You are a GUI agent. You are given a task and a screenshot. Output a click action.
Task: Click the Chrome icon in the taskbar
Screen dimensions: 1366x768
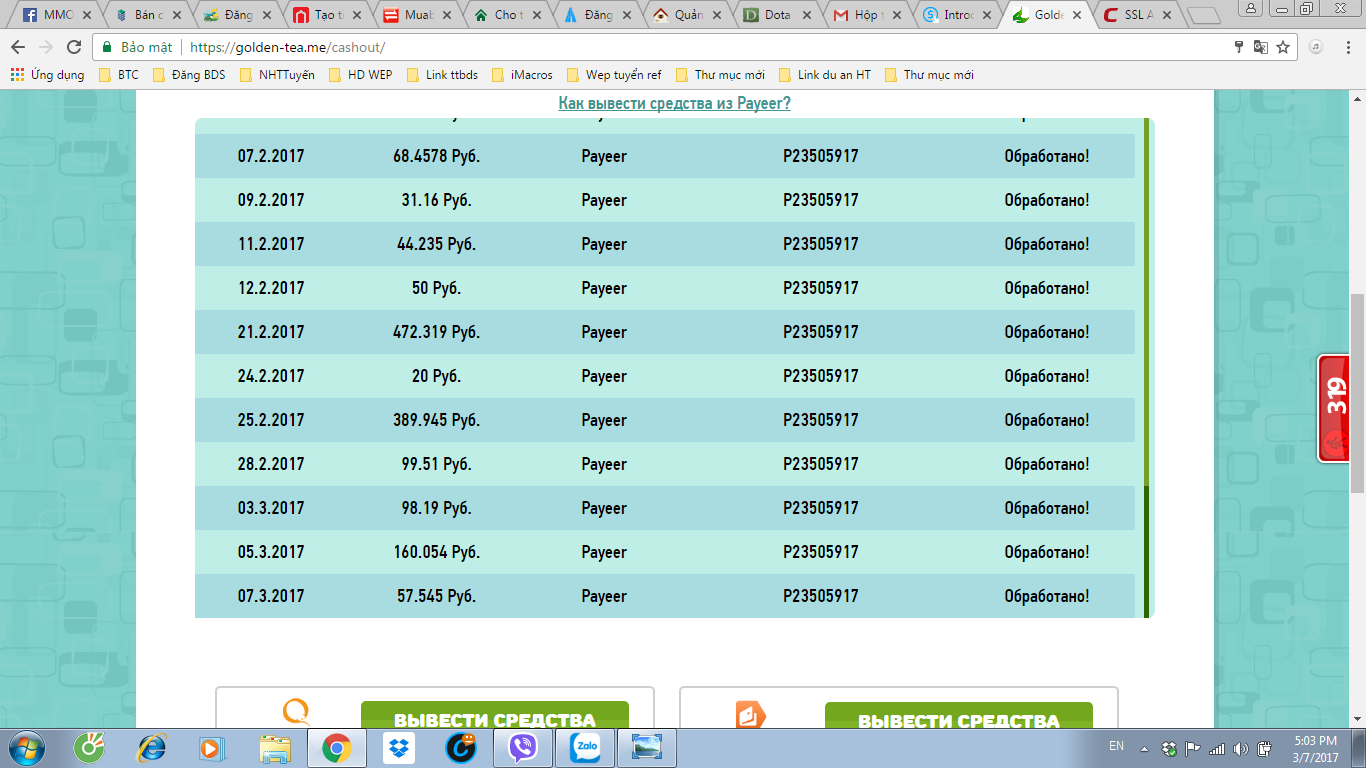pyautogui.click(x=336, y=748)
